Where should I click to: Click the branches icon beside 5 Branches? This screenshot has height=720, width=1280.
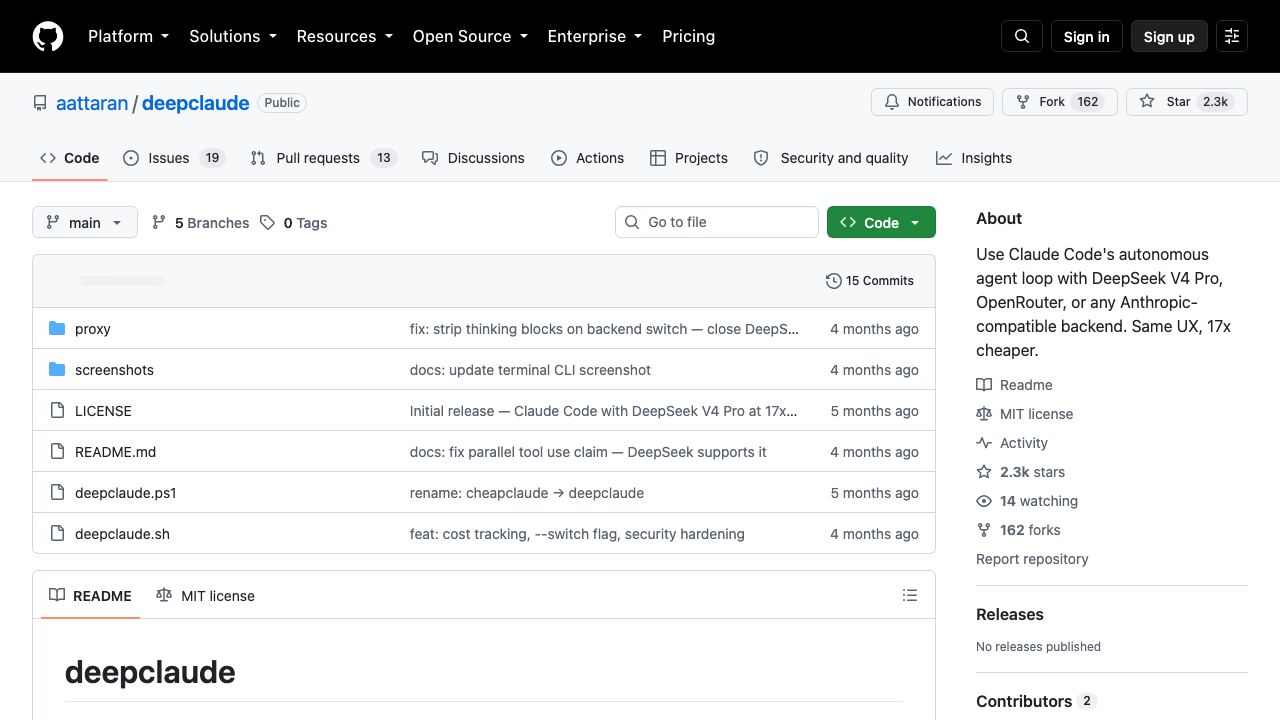(159, 223)
